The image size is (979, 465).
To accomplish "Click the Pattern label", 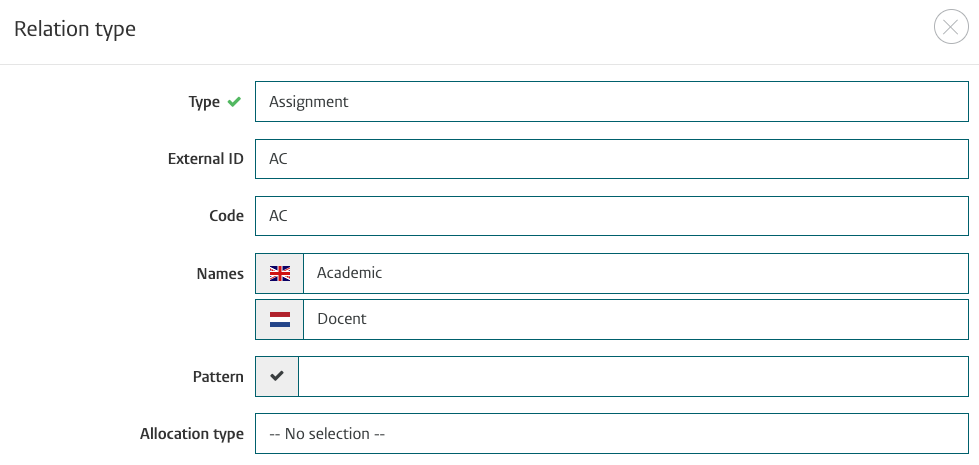I will click(219, 377).
